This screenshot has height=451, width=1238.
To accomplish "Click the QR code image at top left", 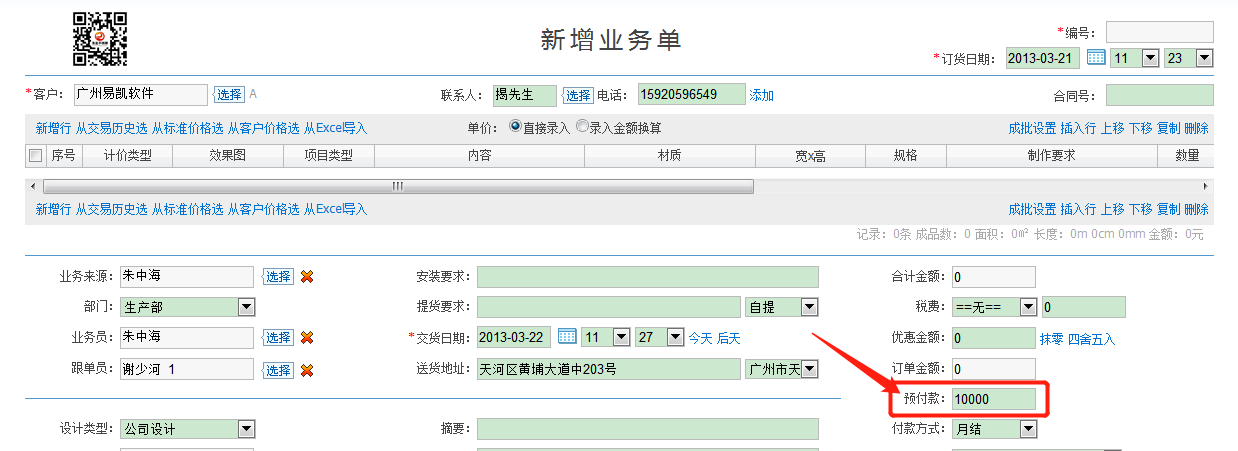I will coord(99,39).
